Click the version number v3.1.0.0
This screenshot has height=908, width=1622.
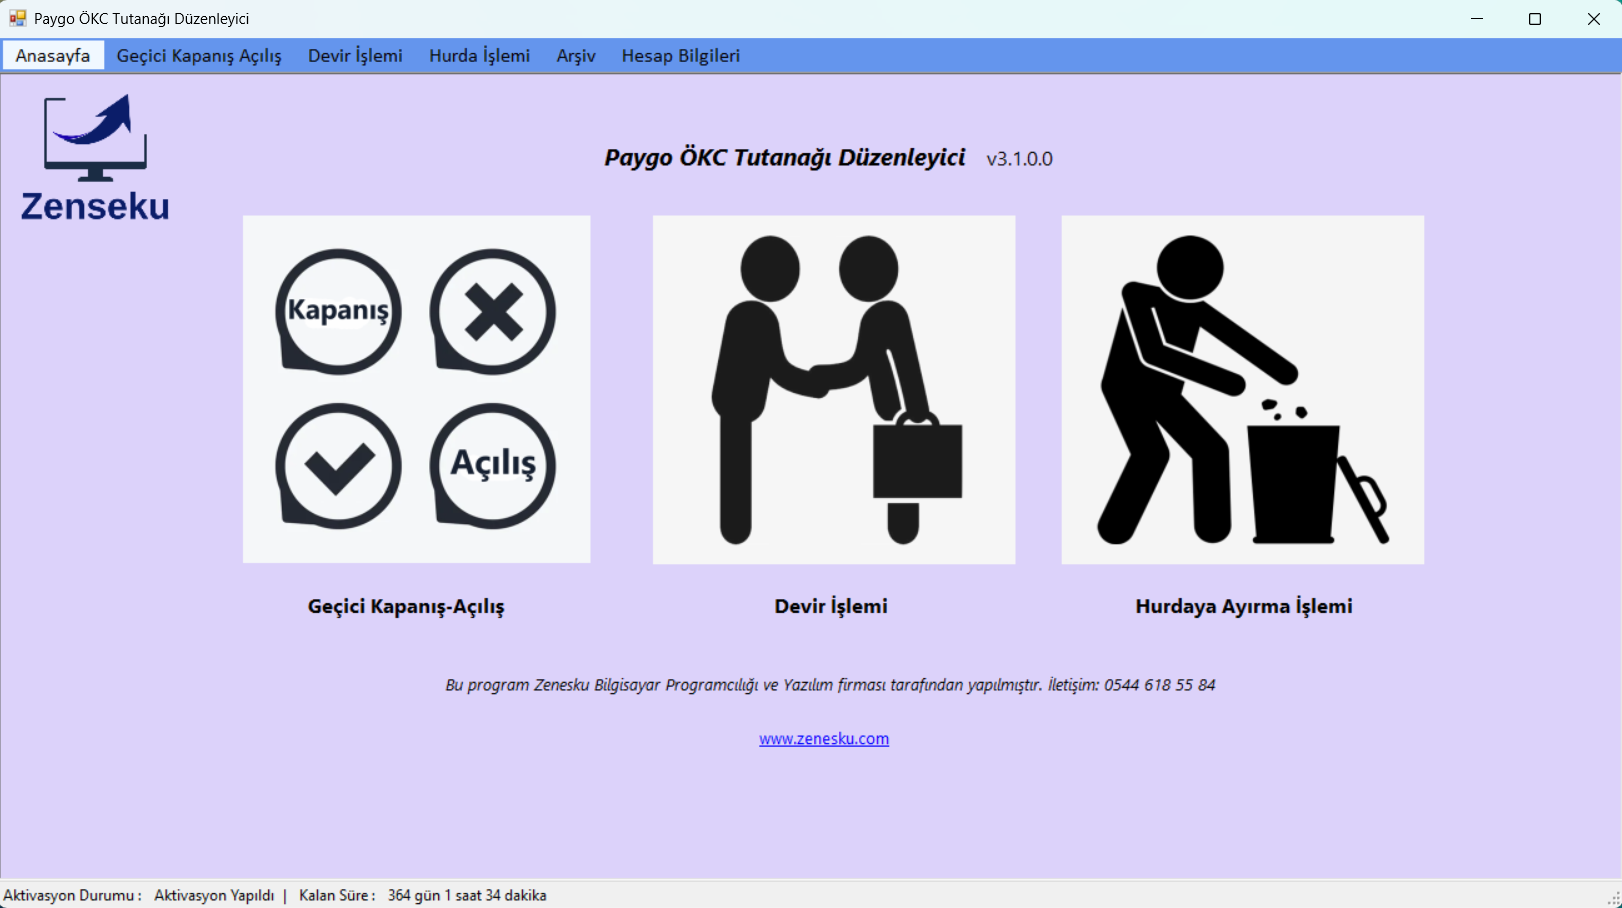click(1020, 159)
